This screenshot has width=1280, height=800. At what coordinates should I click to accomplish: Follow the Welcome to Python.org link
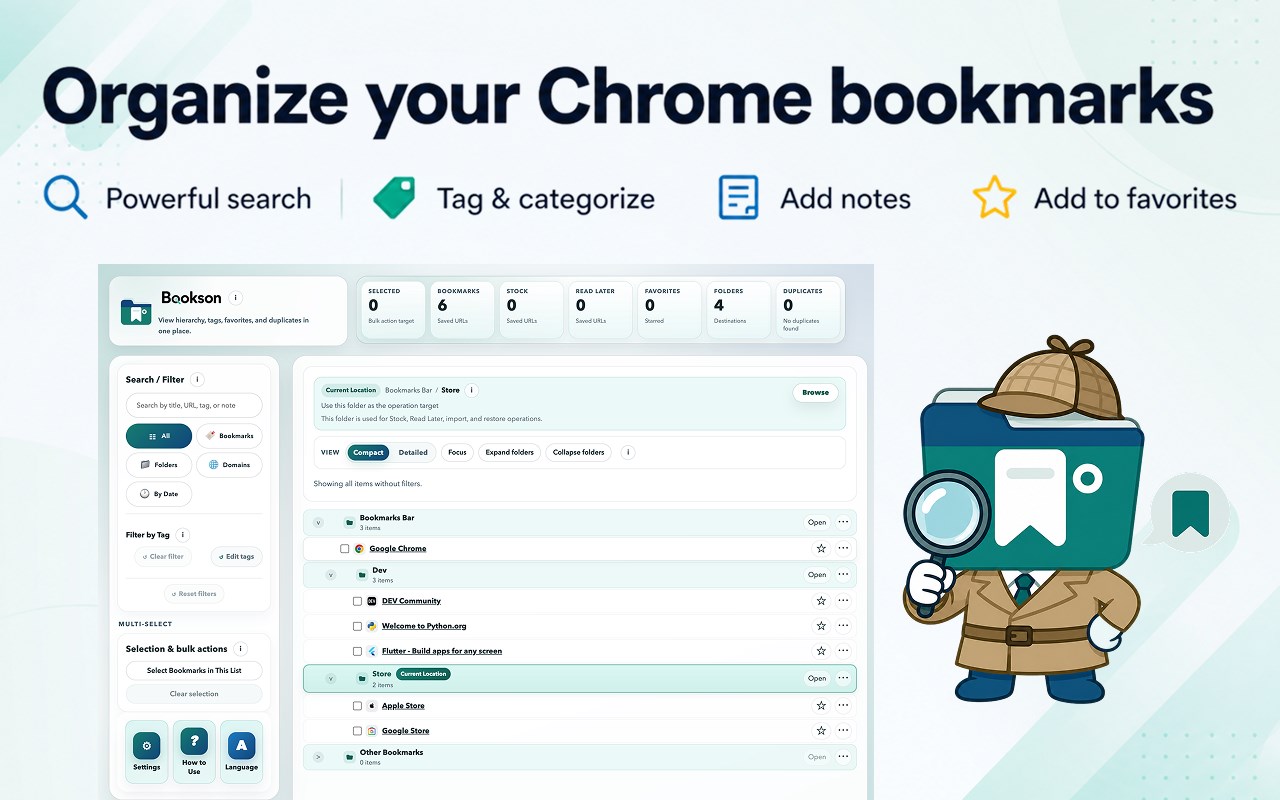424,626
